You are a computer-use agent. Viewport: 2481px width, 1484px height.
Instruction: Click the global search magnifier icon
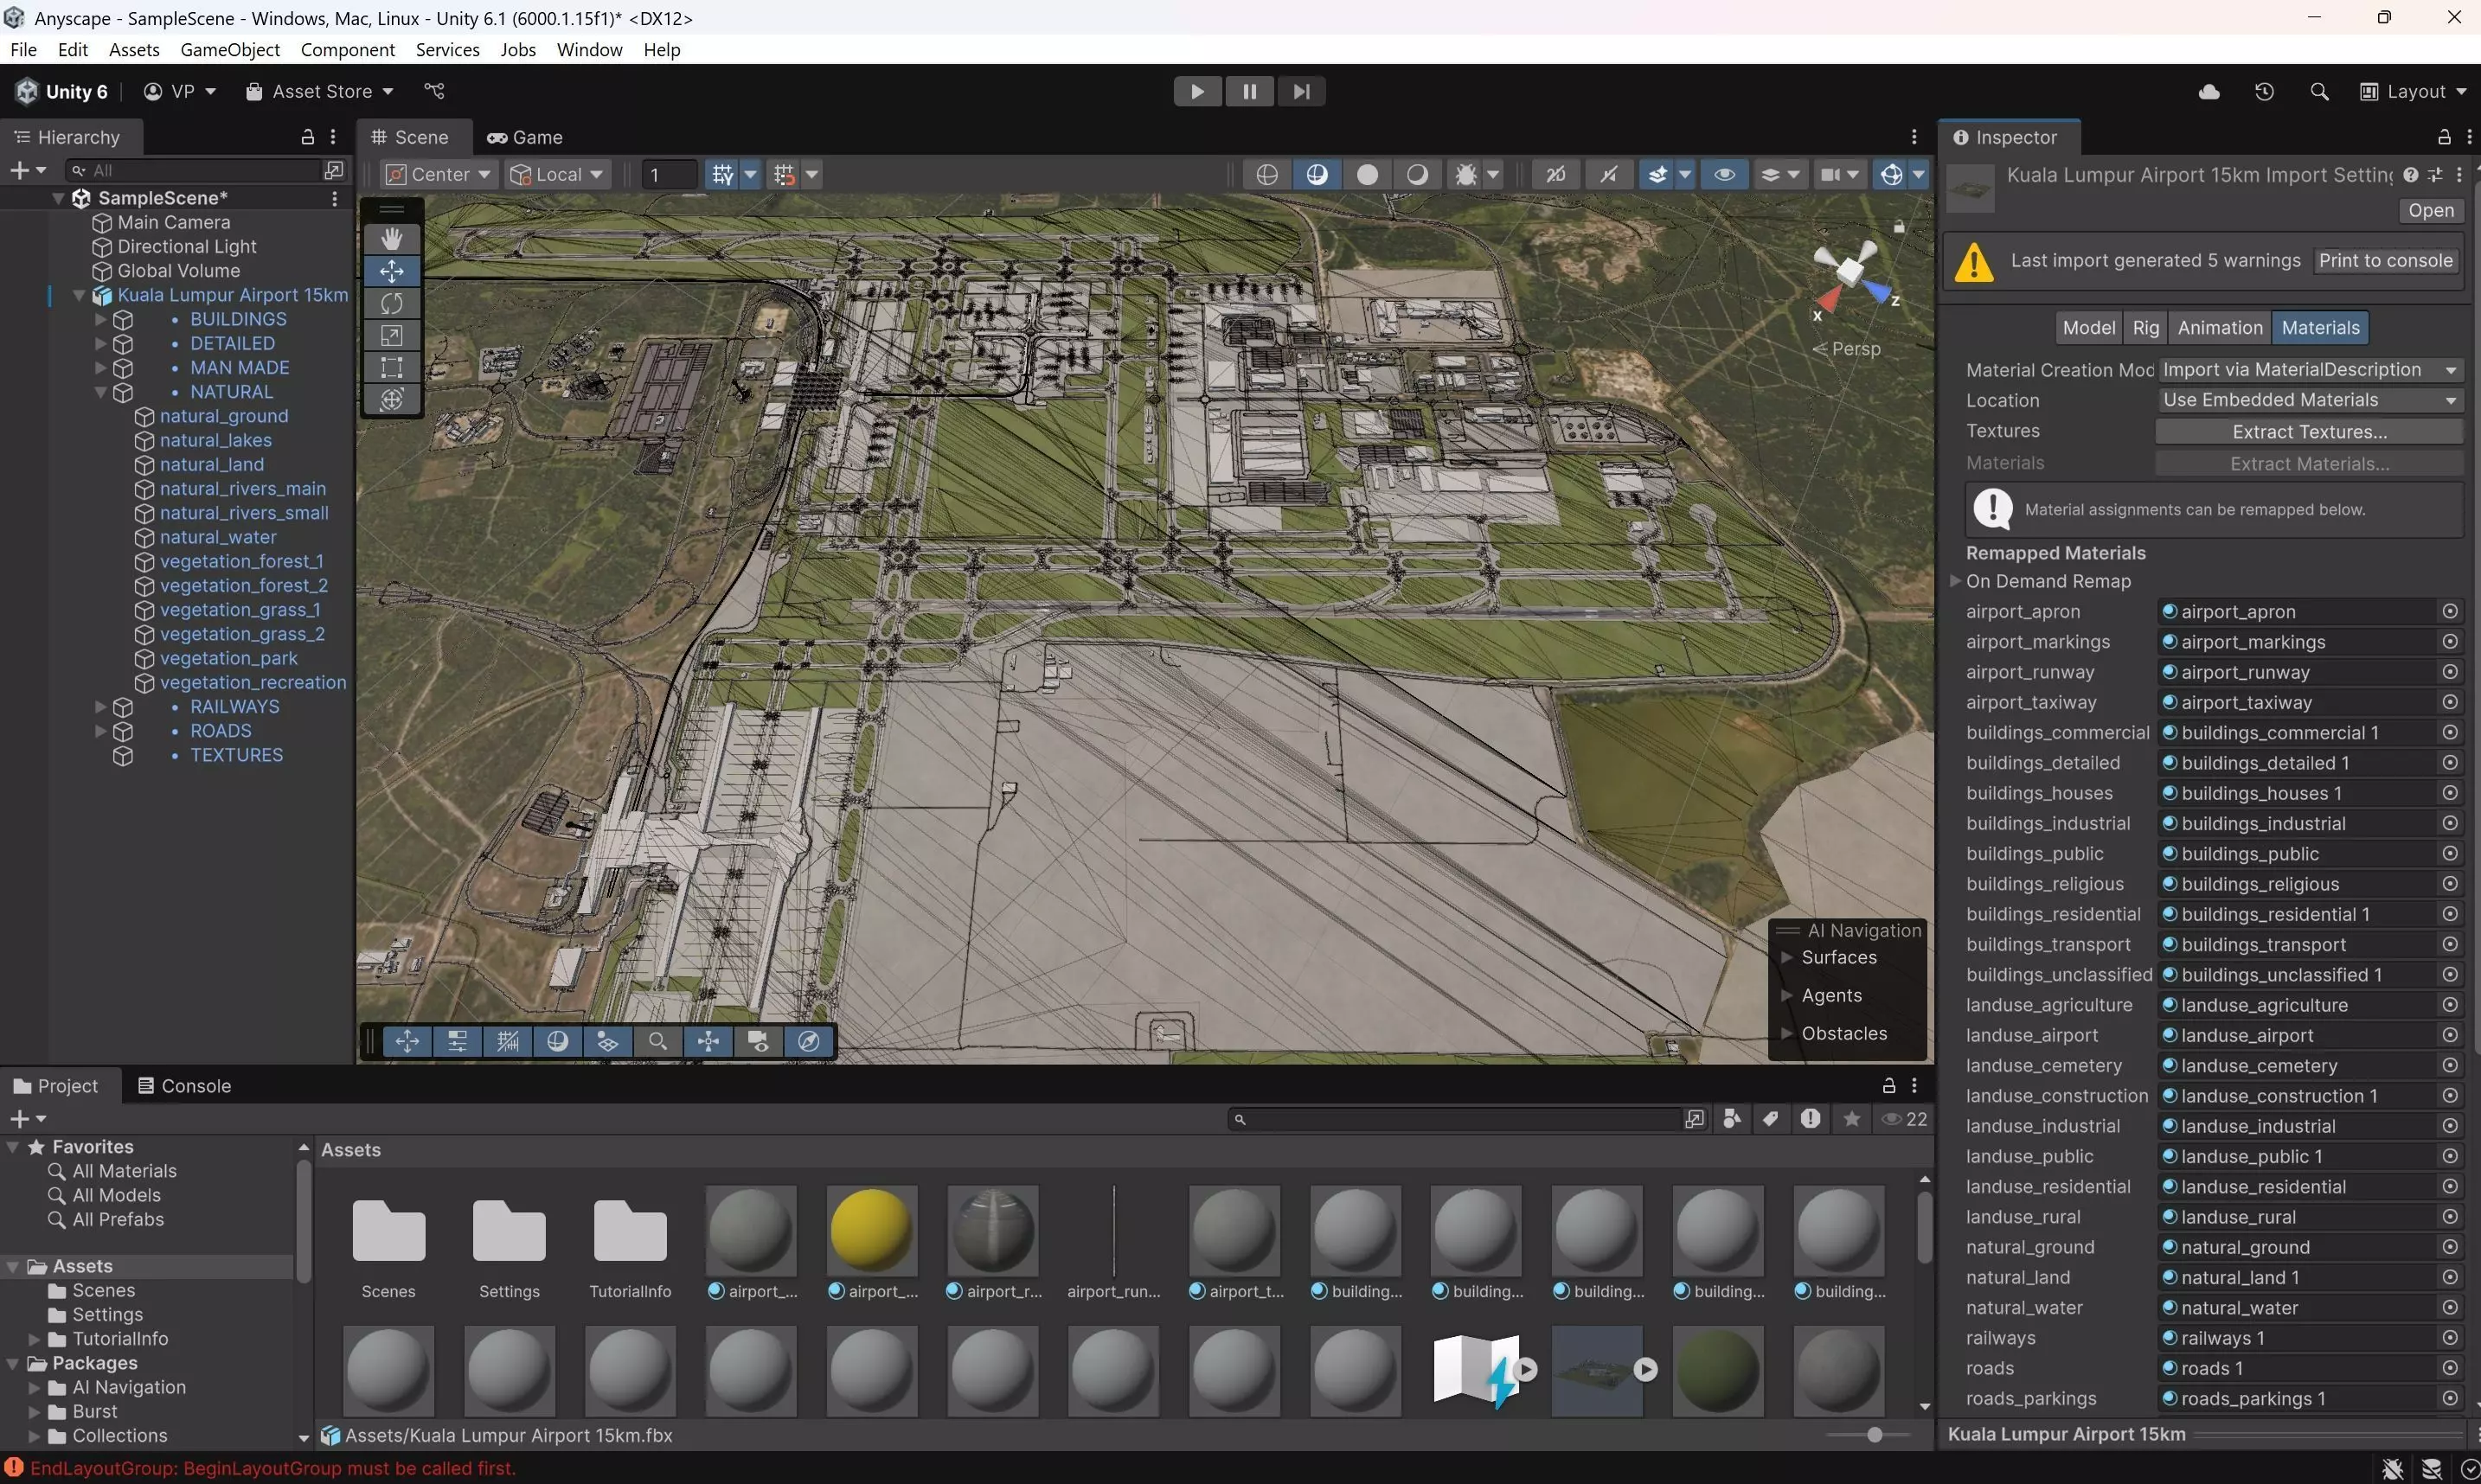(x=2319, y=92)
